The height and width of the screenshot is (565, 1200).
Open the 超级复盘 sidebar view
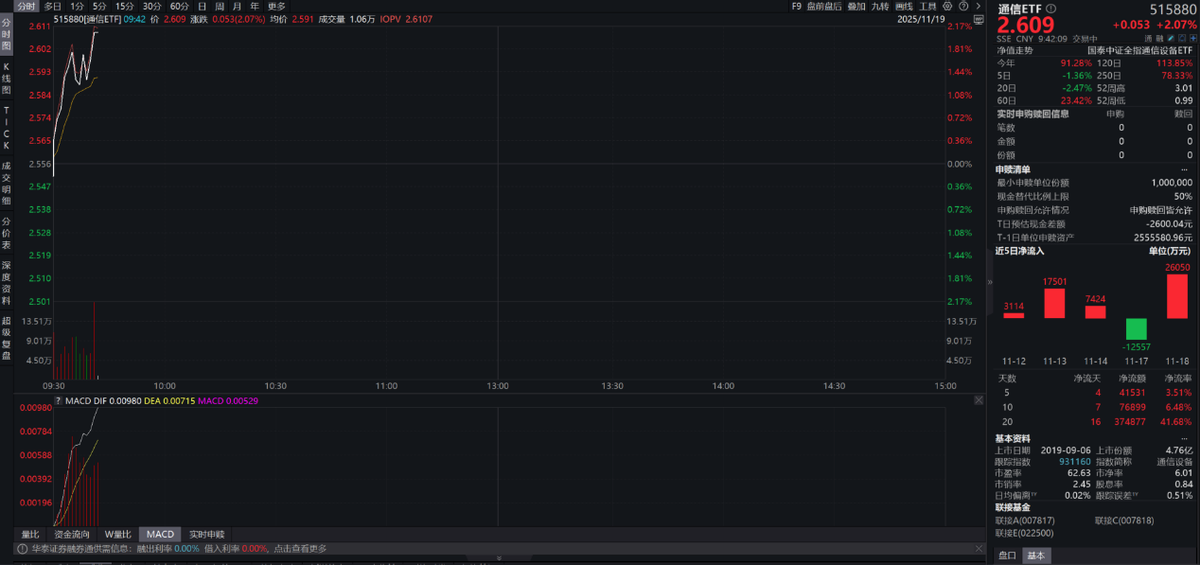pos(6,337)
